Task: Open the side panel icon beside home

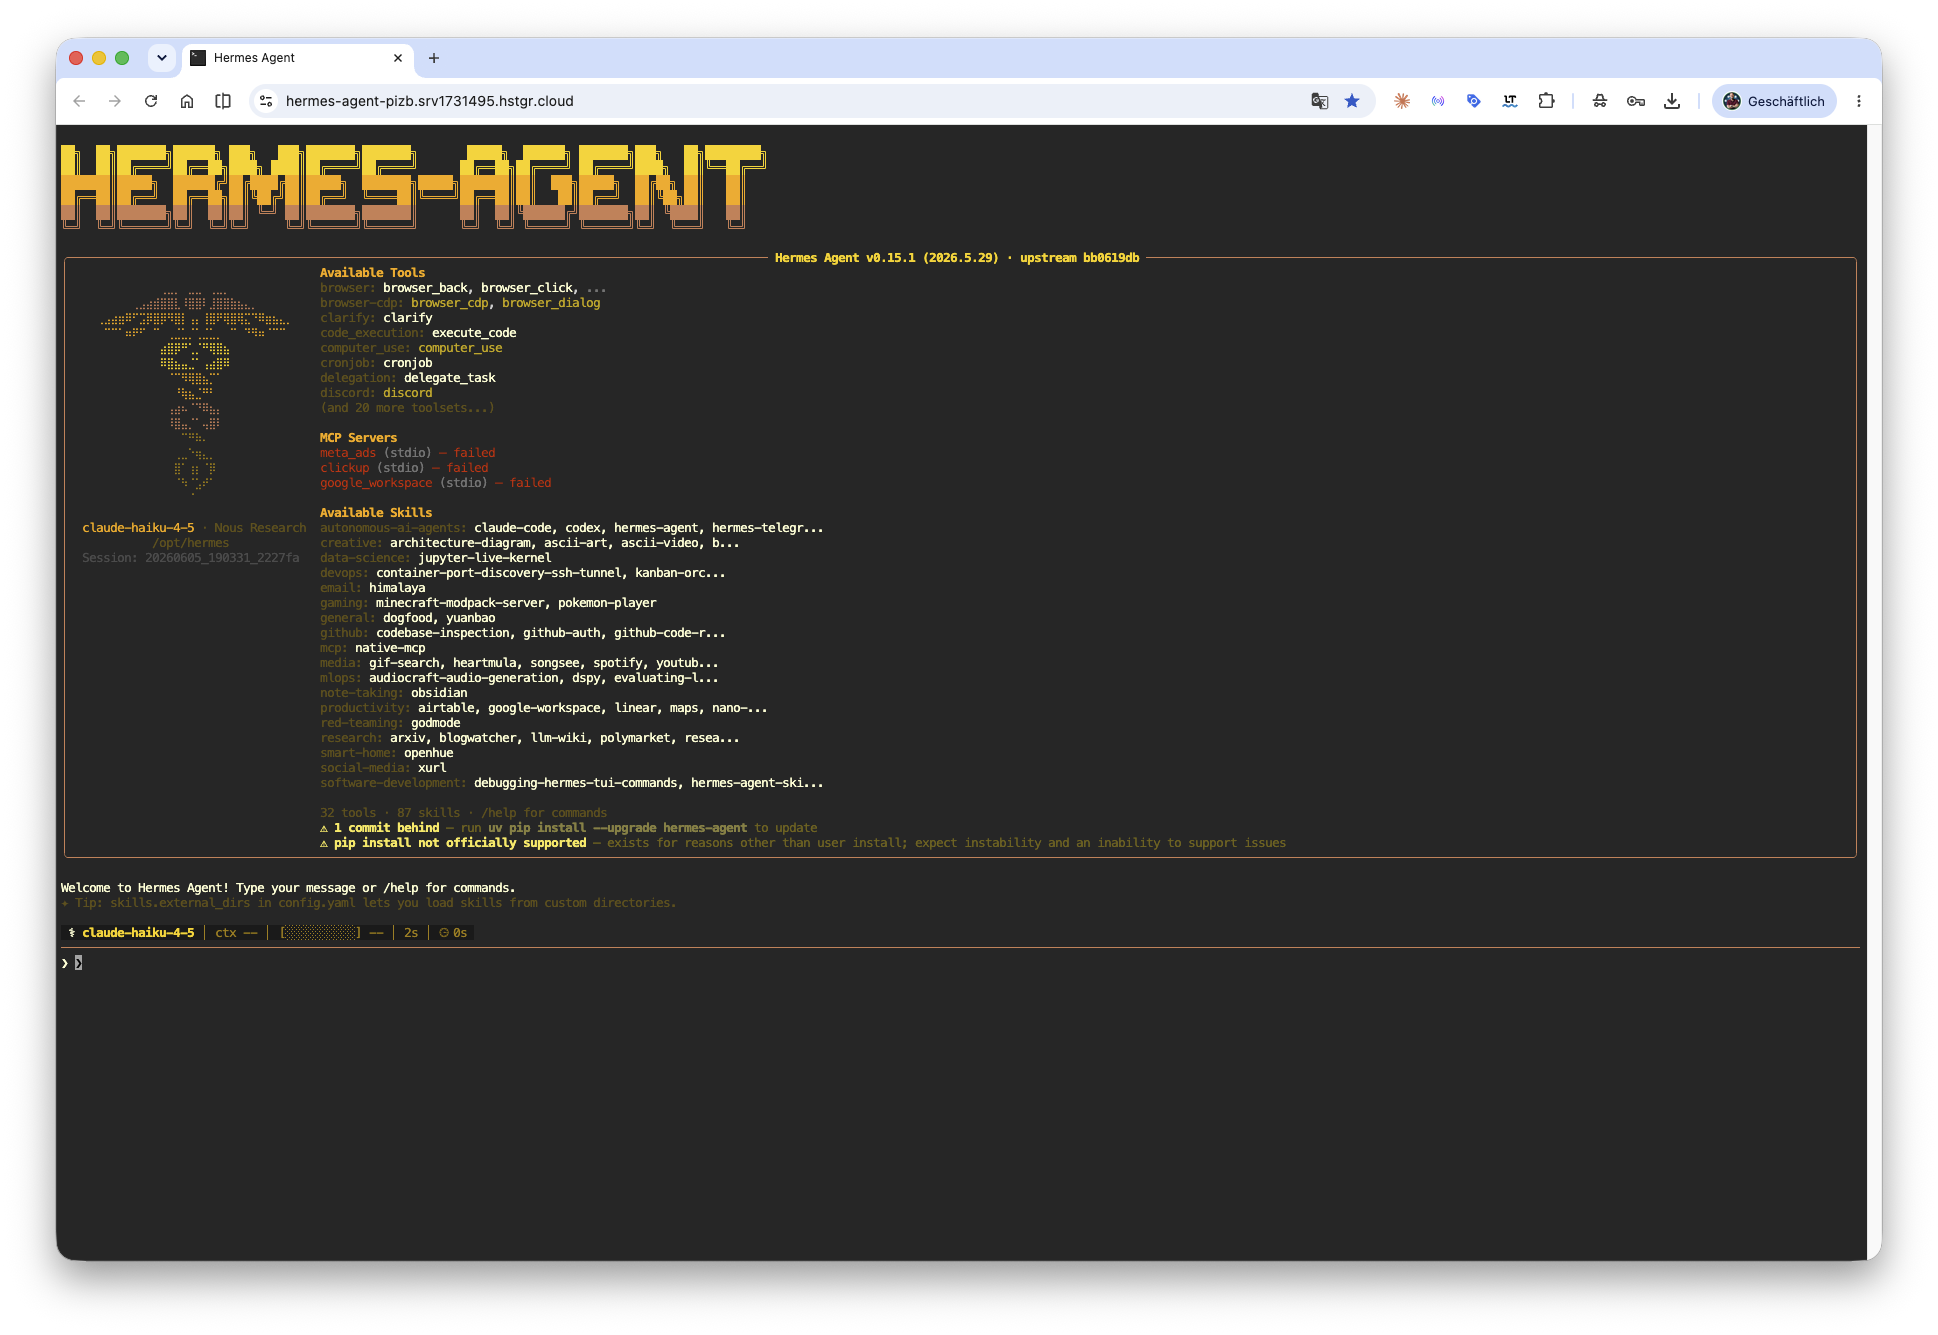Action: click(x=223, y=101)
